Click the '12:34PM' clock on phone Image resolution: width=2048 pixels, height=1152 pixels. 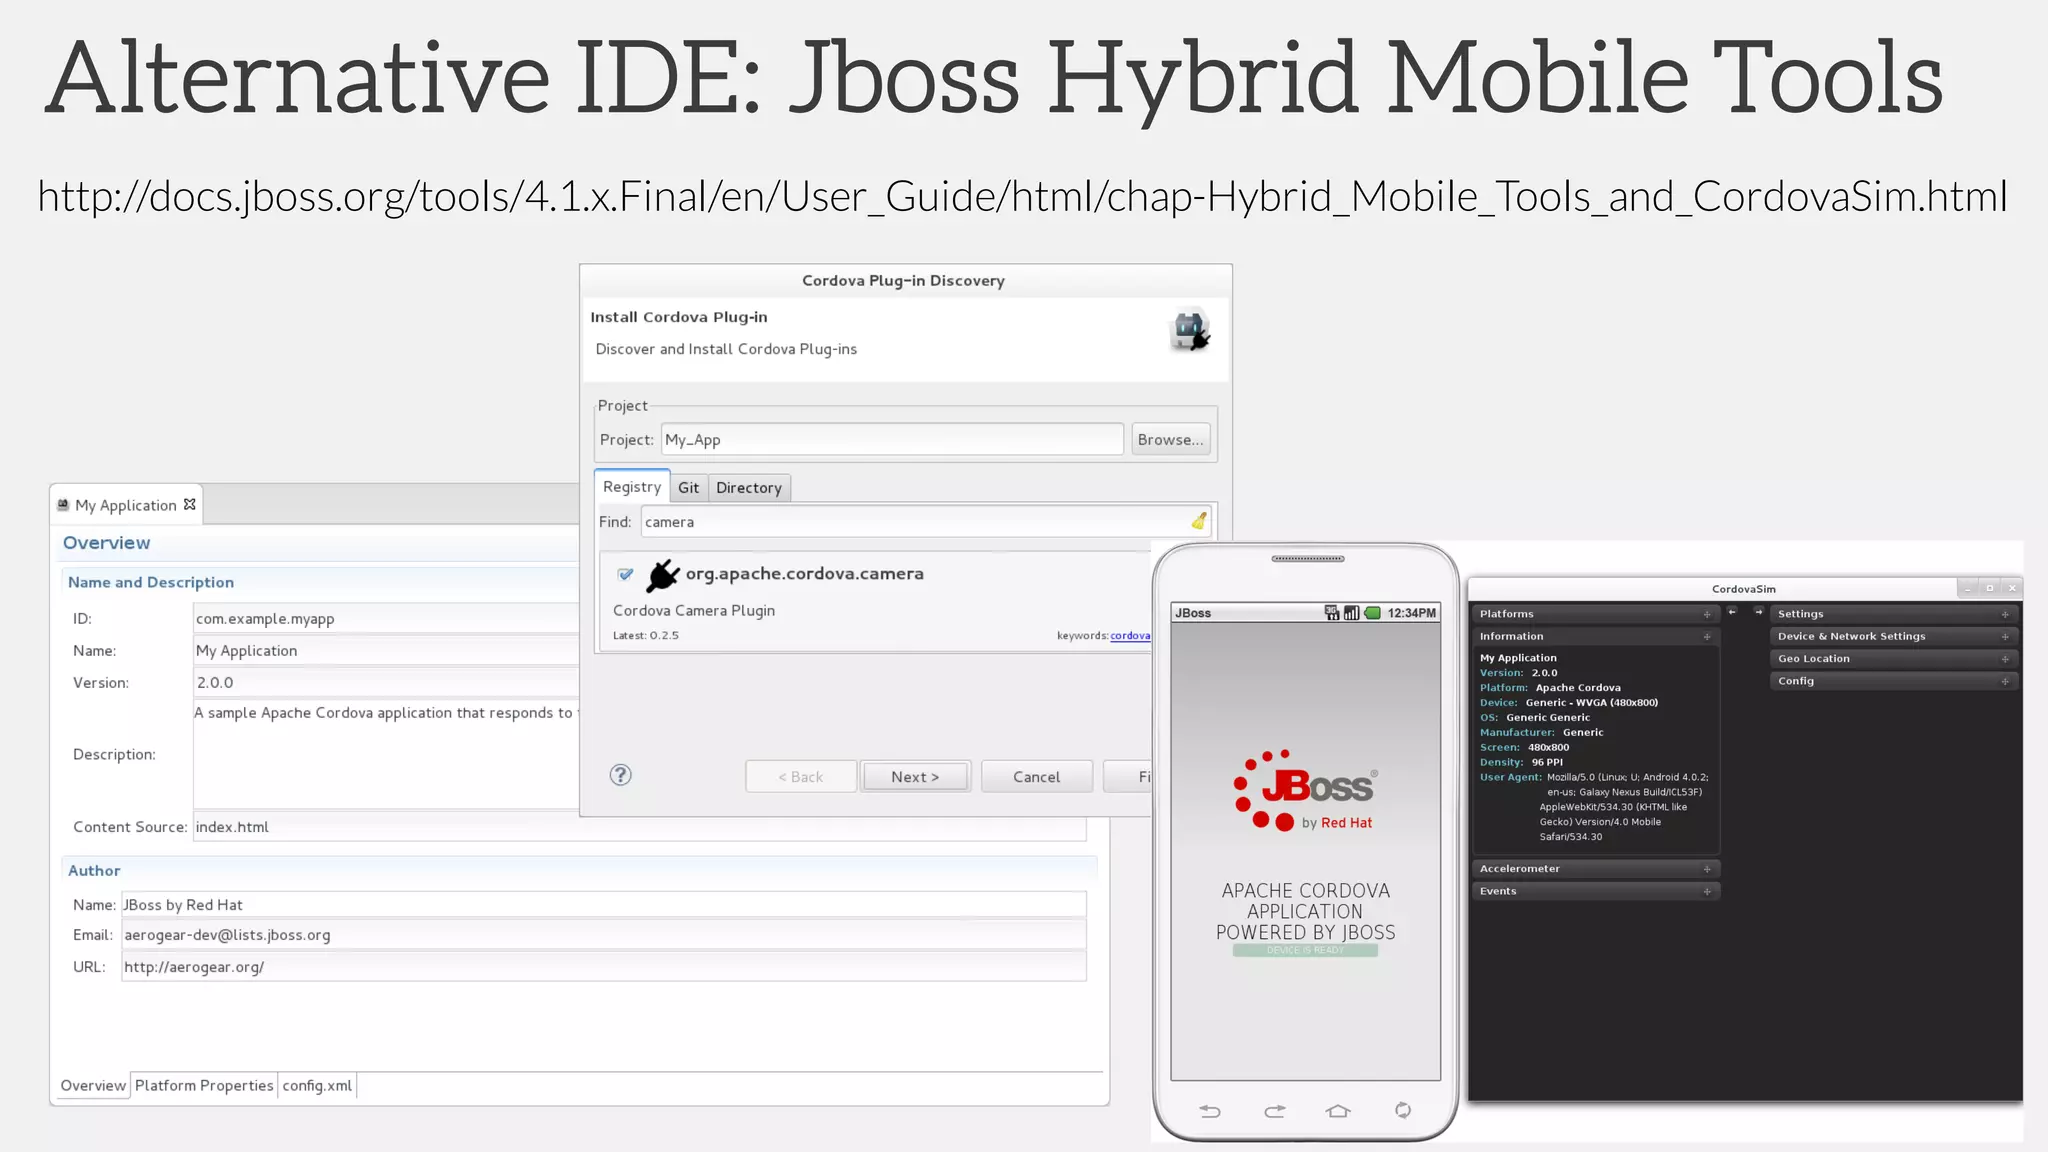coord(1411,613)
